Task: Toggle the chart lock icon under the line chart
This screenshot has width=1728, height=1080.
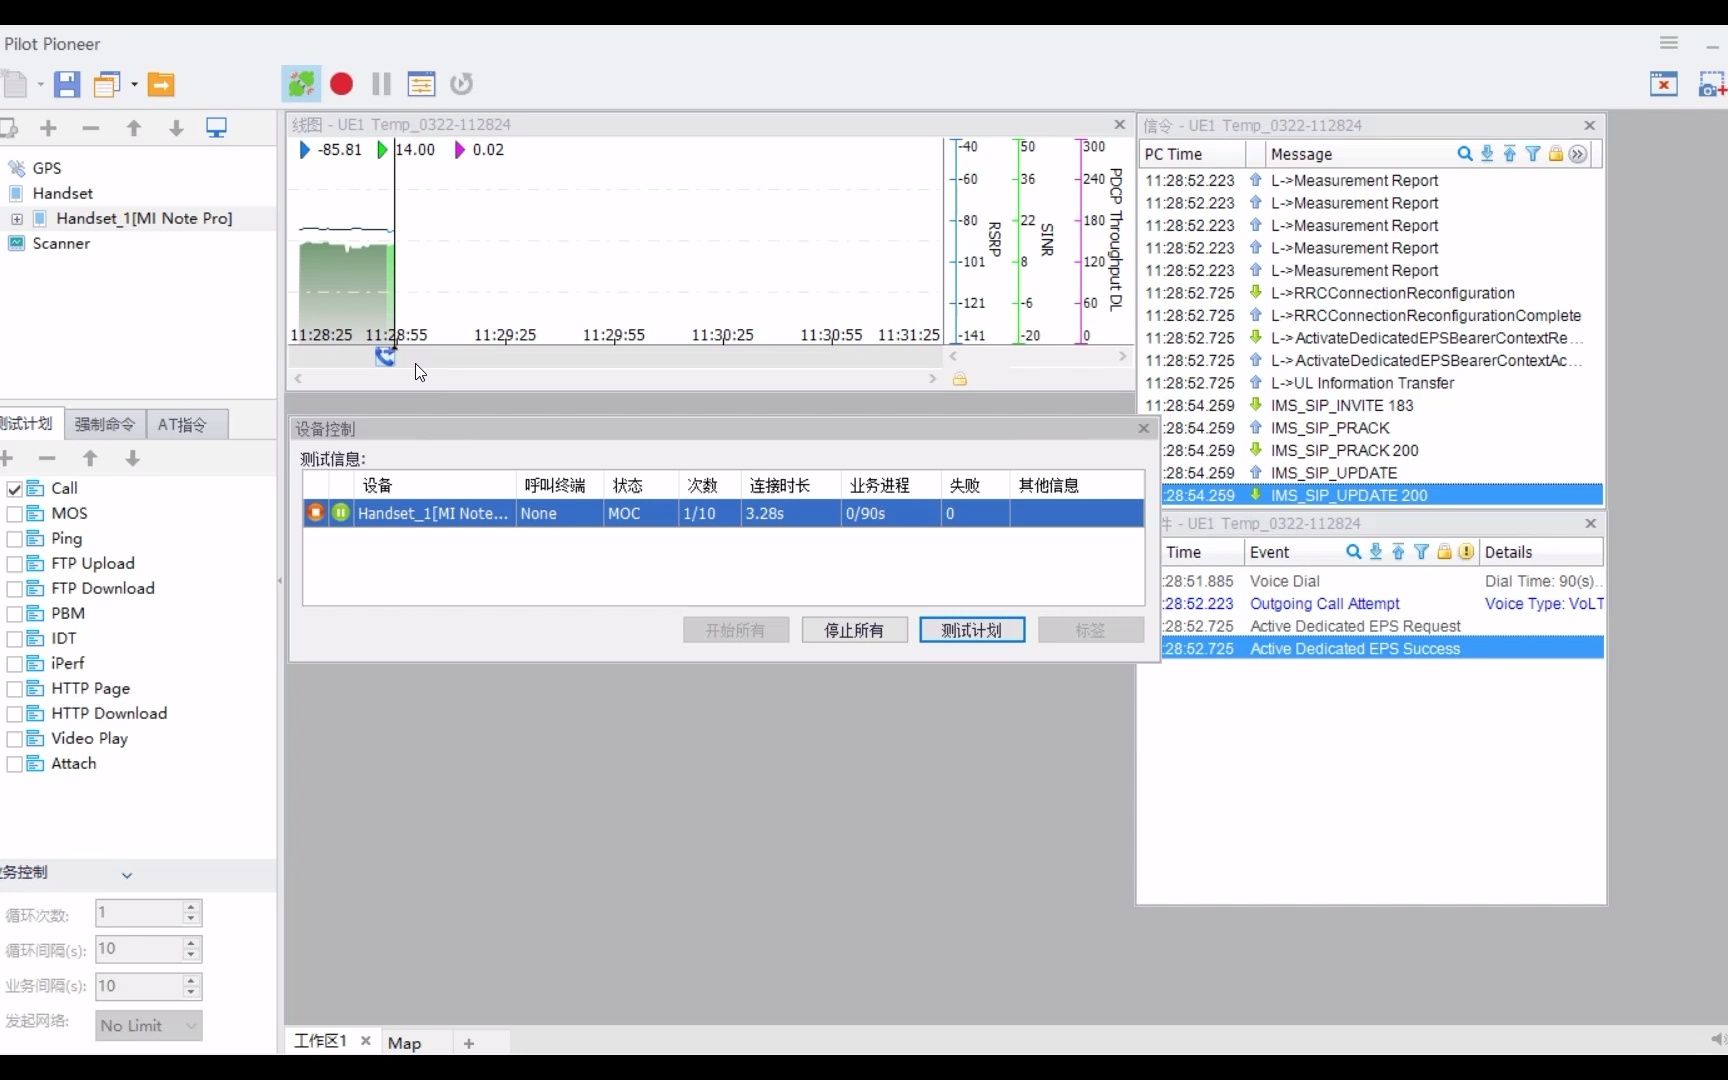Action: (960, 379)
